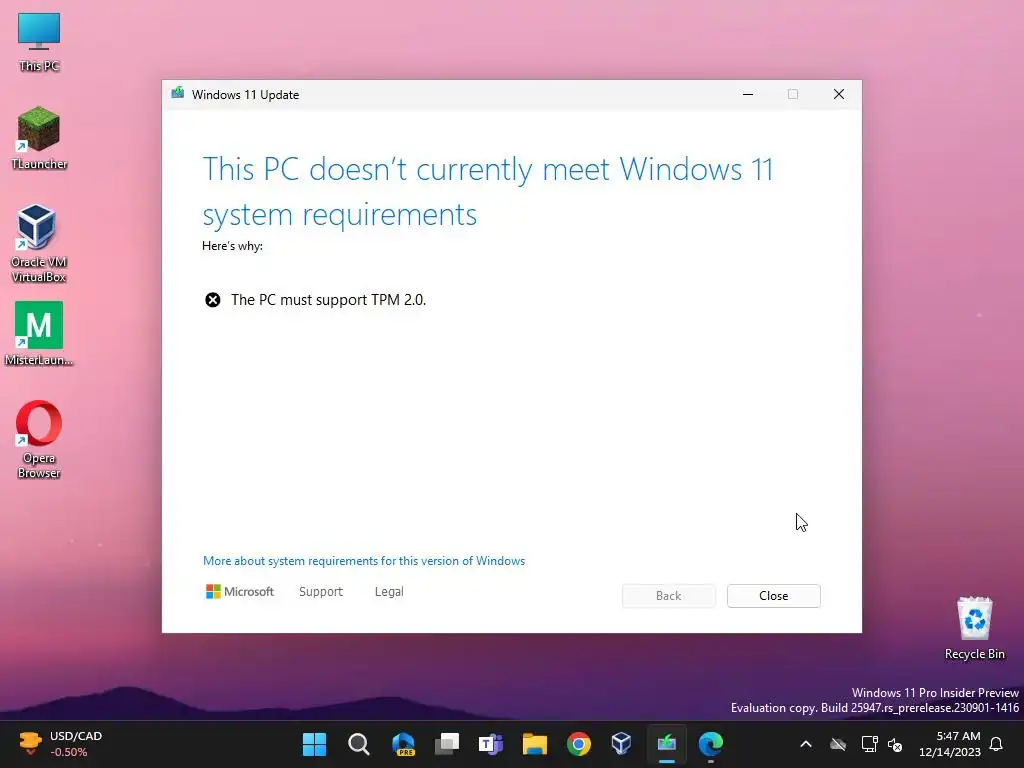Viewport: 1024px width, 768px height.
Task: Click the disabled Back button
Action: [x=668, y=596]
